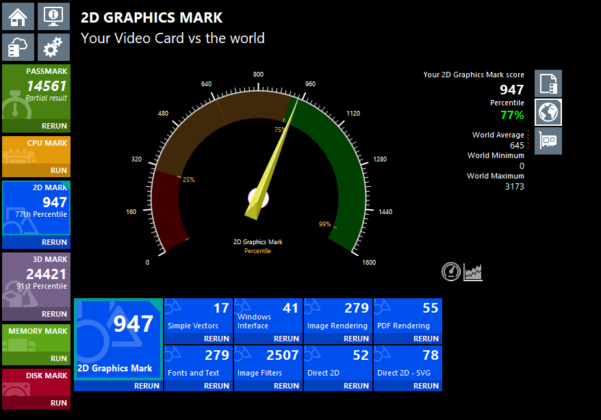
Task: Select the Memory Mark tab
Action: tap(35, 335)
